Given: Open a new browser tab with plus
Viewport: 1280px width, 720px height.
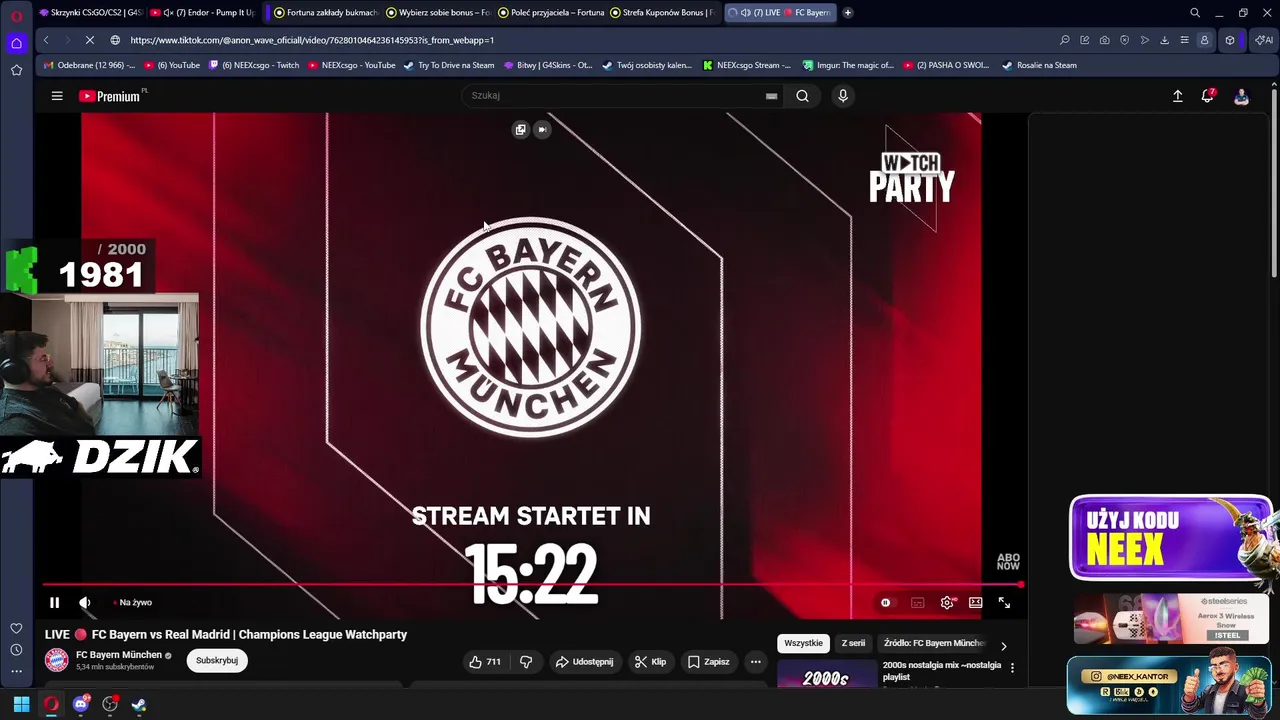Looking at the screenshot, I should (x=848, y=13).
